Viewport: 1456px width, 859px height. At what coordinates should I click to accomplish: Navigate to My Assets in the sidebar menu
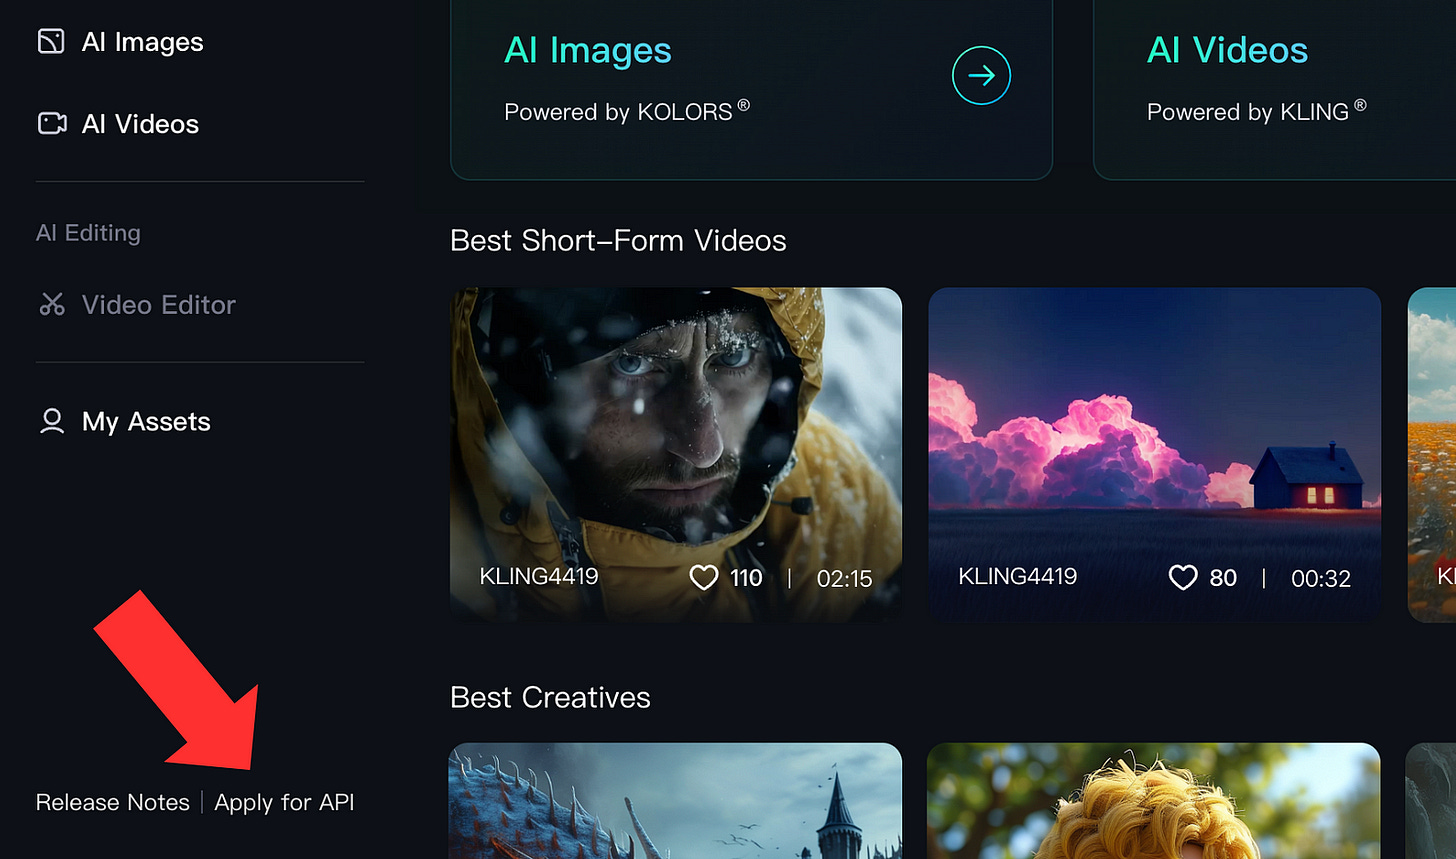[x=146, y=421]
